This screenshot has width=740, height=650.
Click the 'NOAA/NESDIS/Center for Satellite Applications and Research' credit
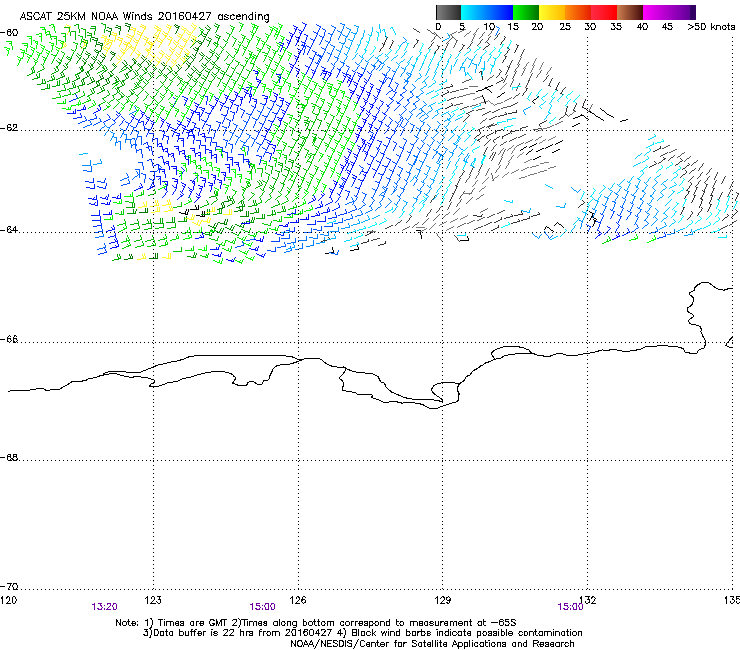click(x=432, y=644)
